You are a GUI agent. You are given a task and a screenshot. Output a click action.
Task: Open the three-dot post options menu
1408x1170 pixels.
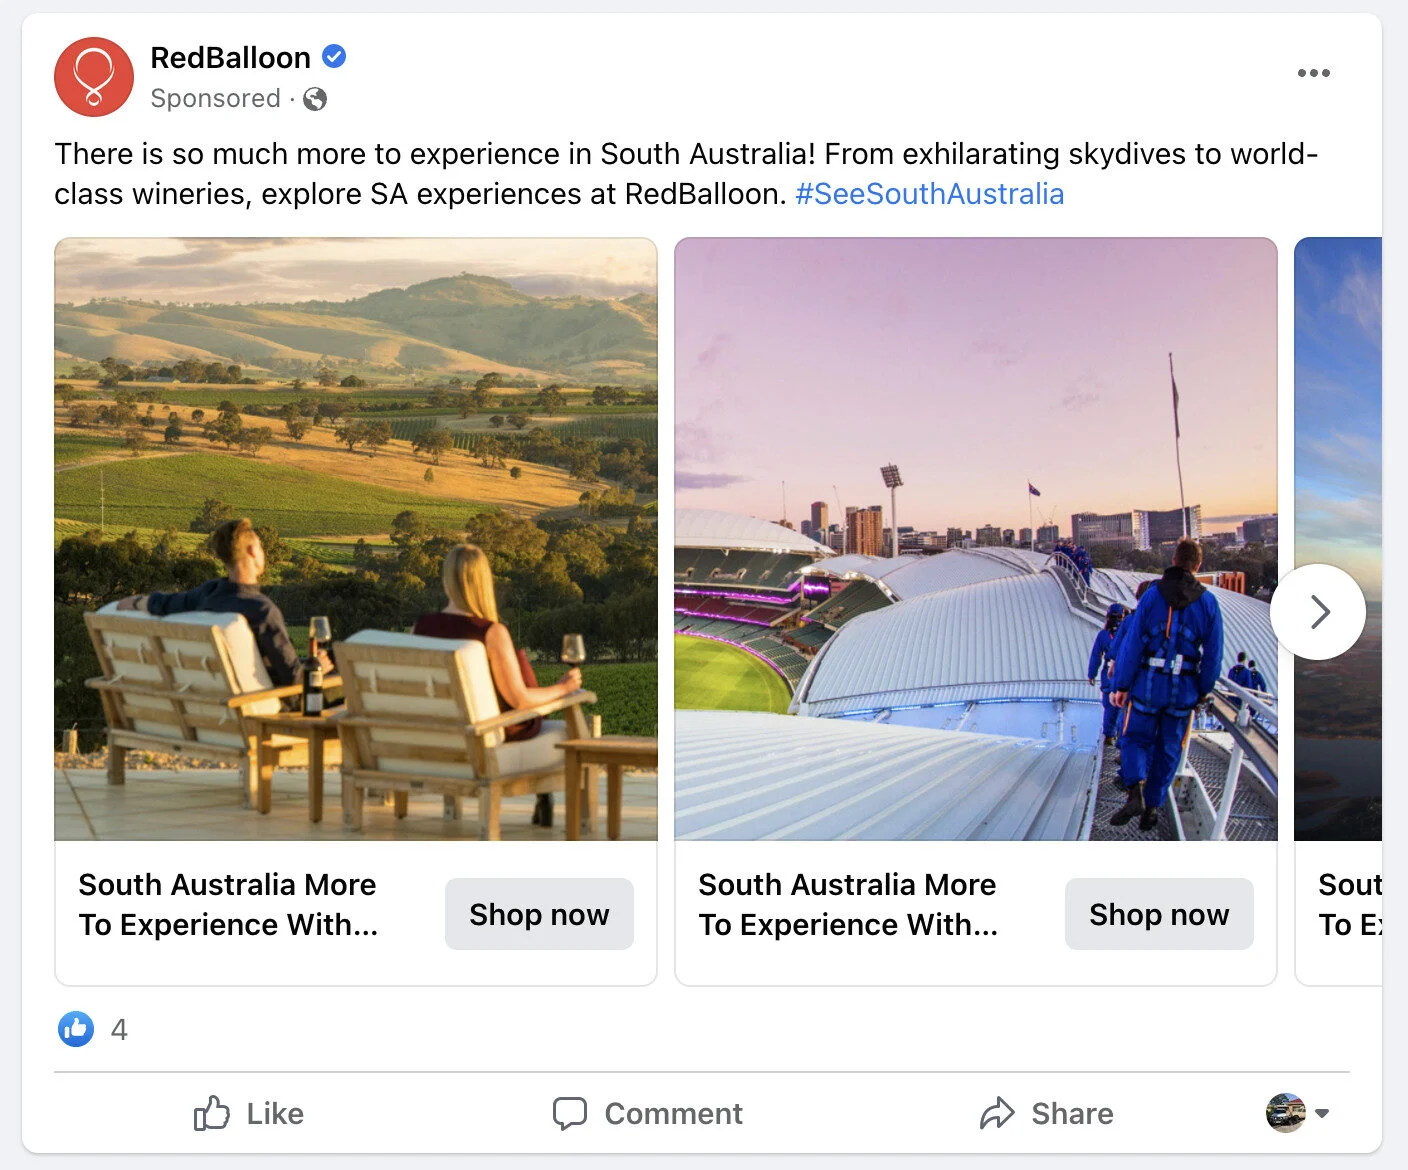(x=1313, y=72)
